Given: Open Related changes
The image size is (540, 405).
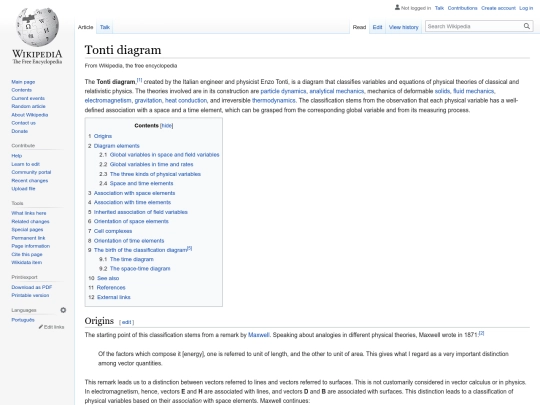Looking at the screenshot, I should click(x=30, y=221).
